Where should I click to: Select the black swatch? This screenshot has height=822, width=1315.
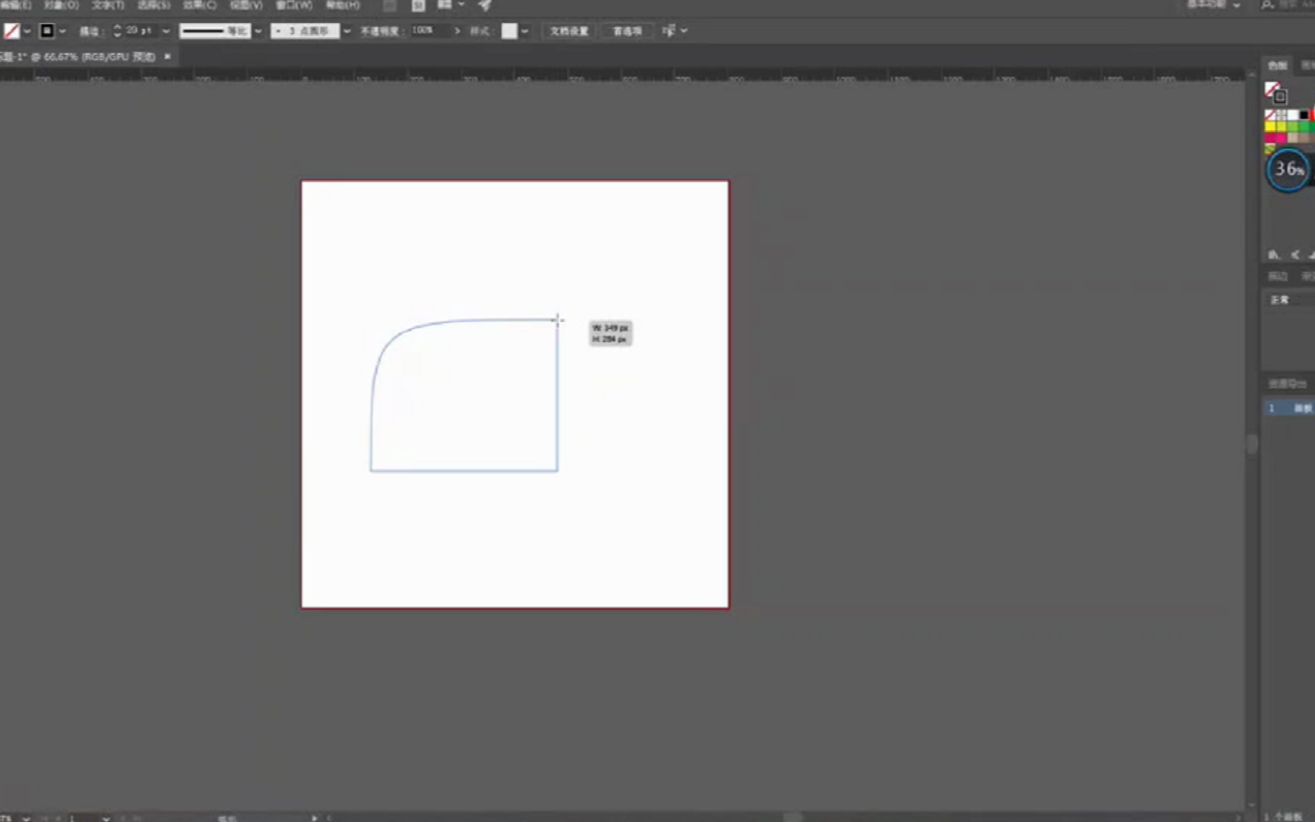point(1303,116)
